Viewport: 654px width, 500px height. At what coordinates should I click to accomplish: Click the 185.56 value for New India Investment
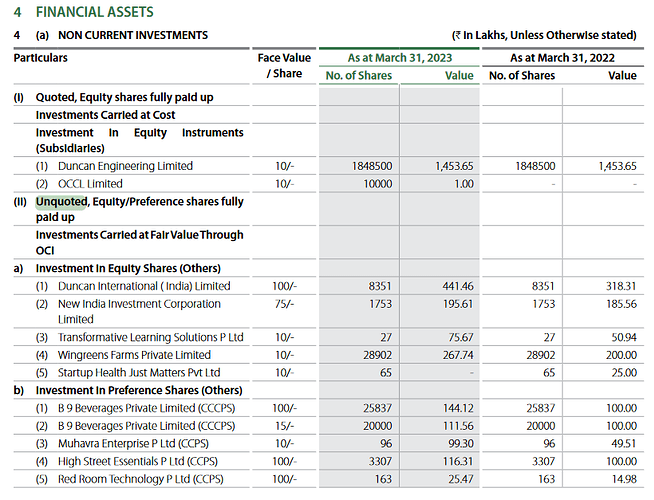pyautogui.click(x=621, y=304)
